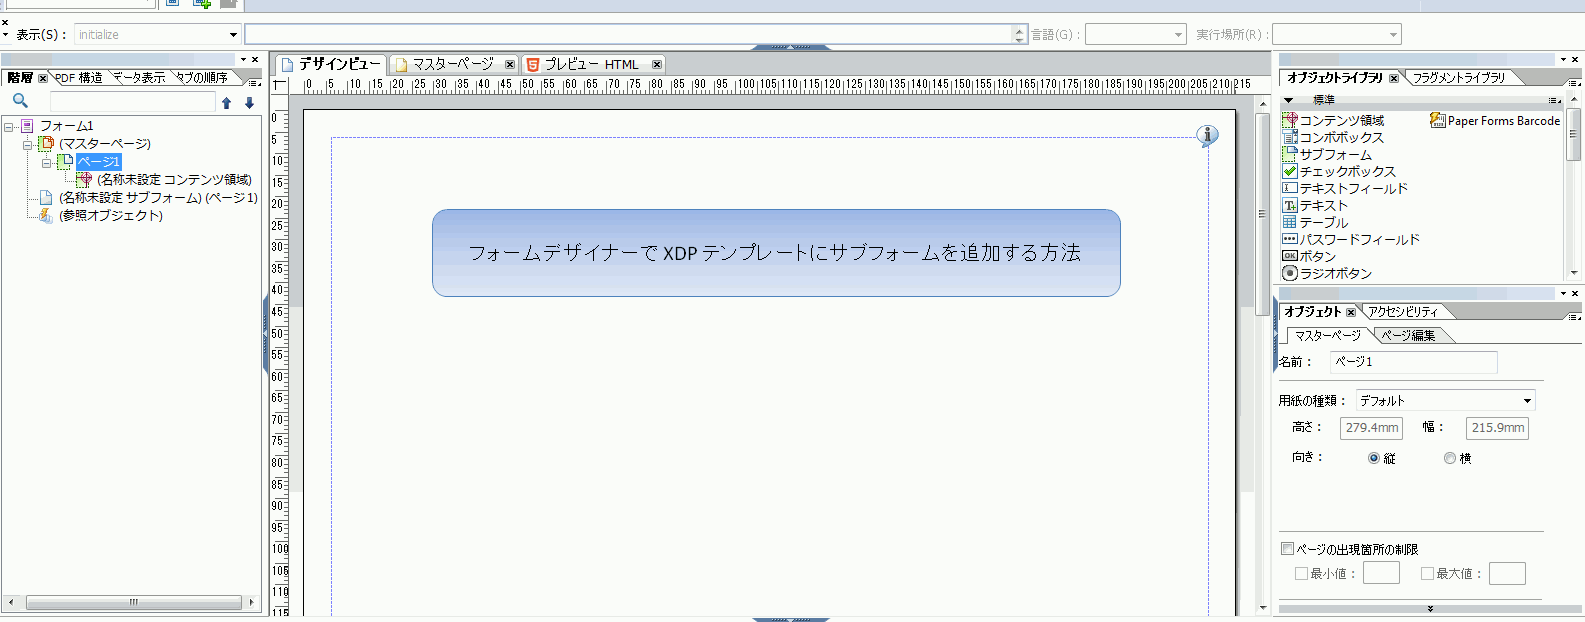The width and height of the screenshot is (1585, 622).
Task: Open the 実行場所 dropdown
Action: point(1393,35)
